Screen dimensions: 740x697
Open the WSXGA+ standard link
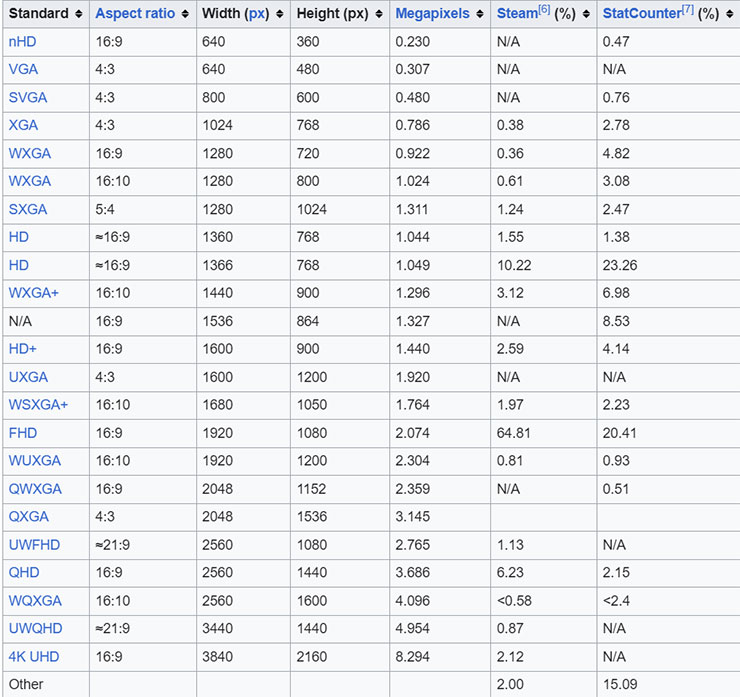point(38,405)
